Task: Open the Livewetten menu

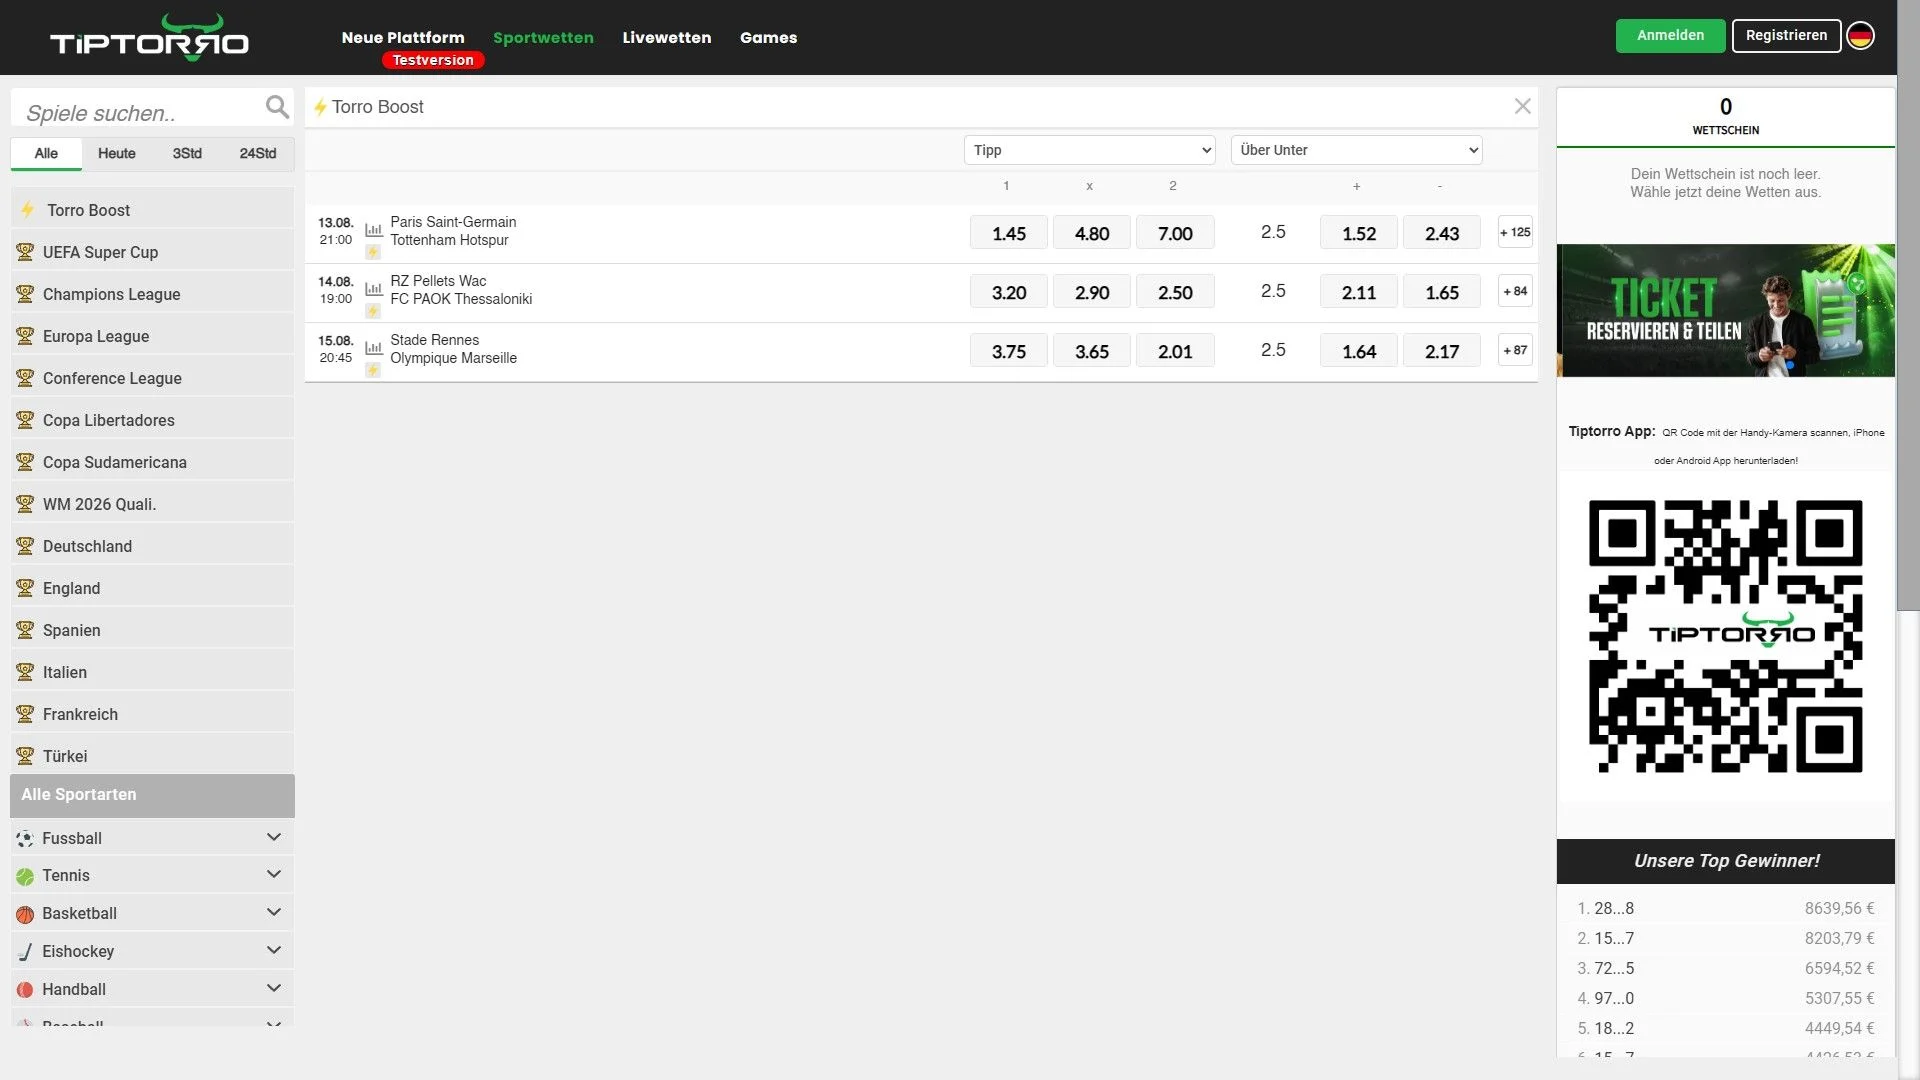Action: click(x=666, y=37)
